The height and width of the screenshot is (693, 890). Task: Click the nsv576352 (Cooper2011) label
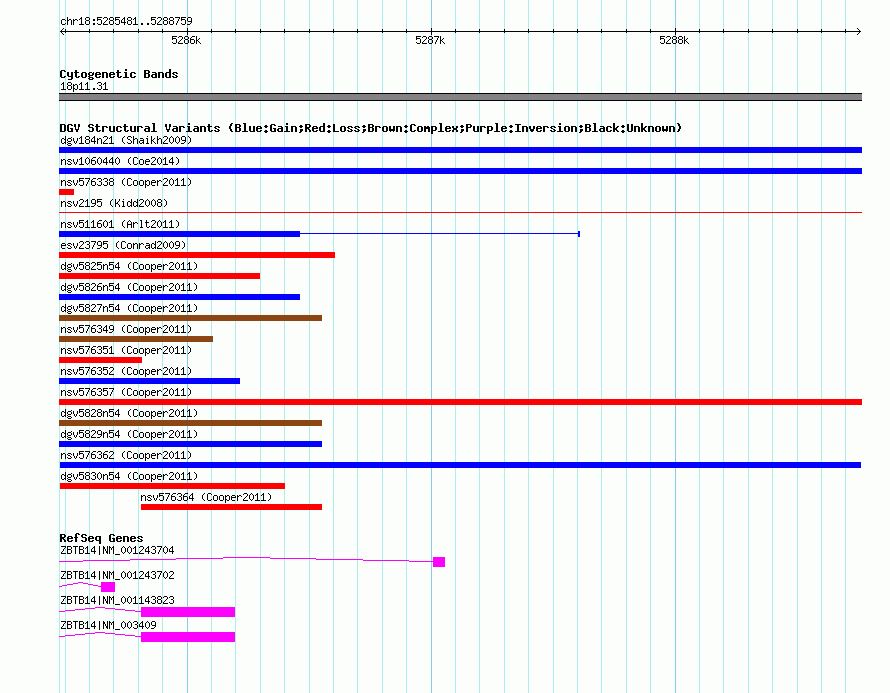pyautogui.click(x=126, y=371)
